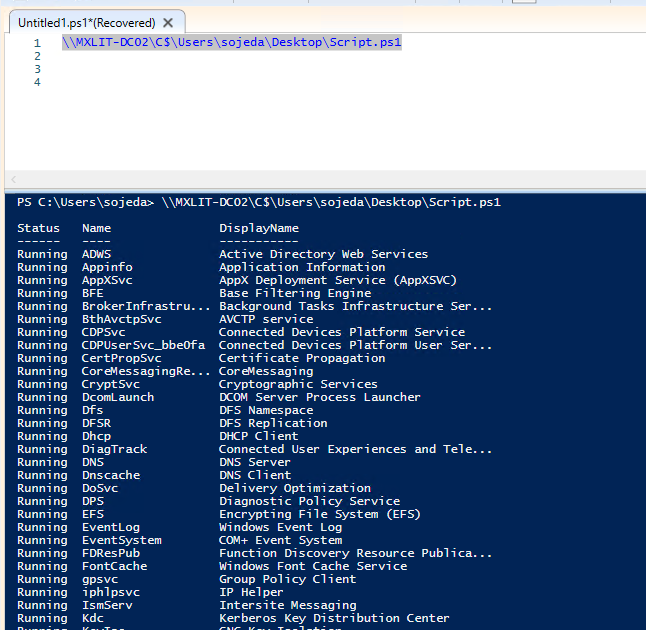Click the DNS Server display name

coord(255,462)
